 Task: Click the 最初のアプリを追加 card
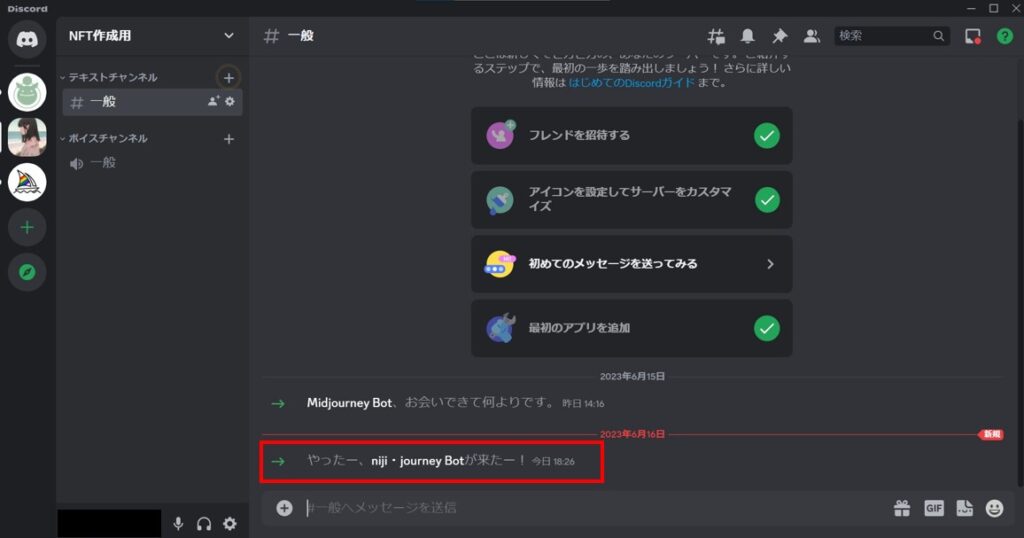point(632,328)
